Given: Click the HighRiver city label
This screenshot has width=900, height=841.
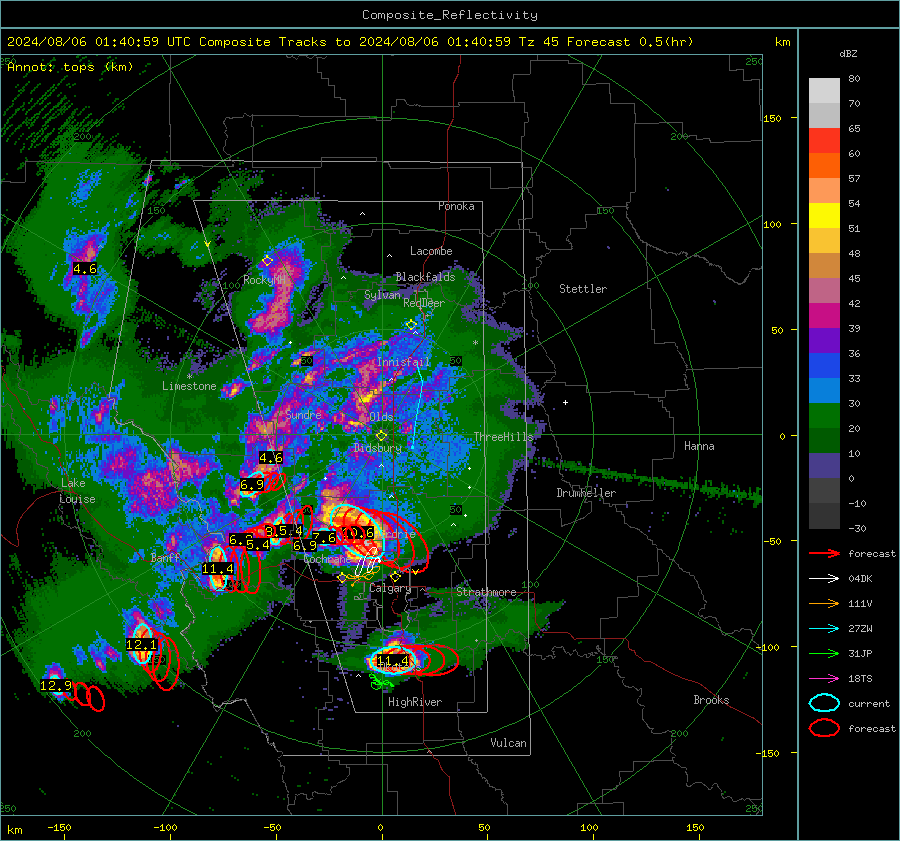Looking at the screenshot, I should [x=415, y=702].
